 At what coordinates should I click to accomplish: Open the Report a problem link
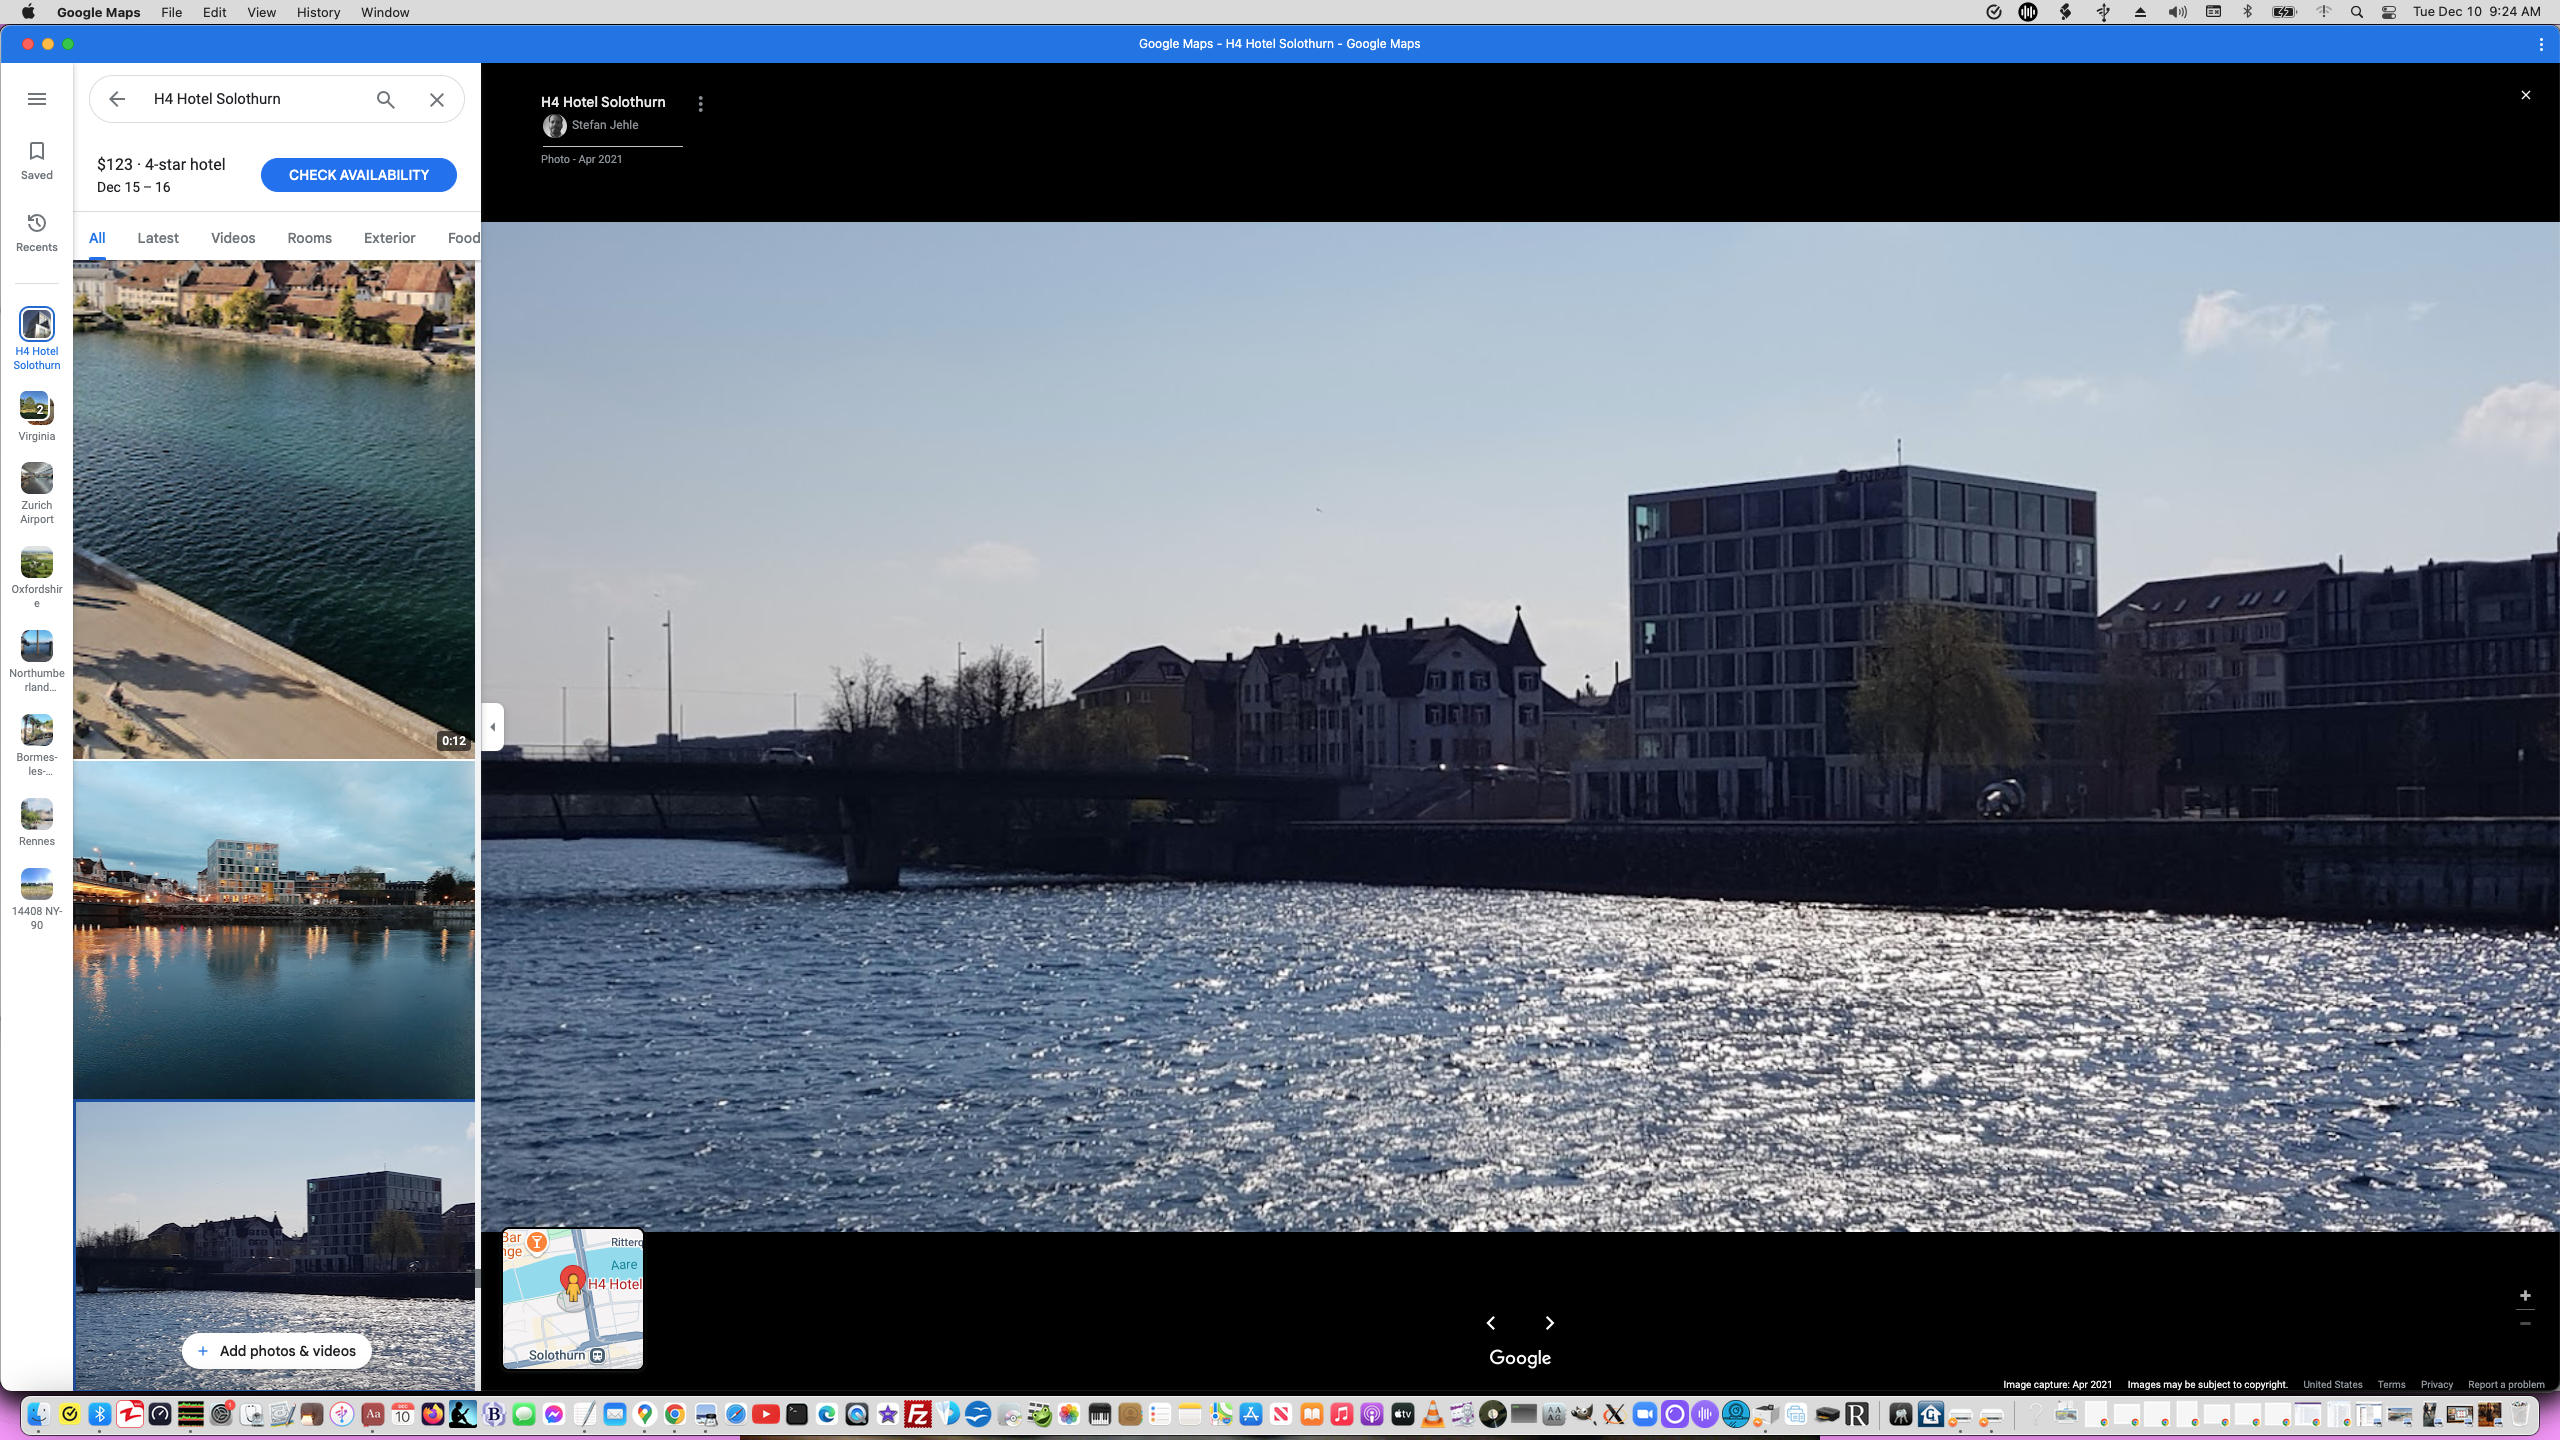tap(2505, 1385)
